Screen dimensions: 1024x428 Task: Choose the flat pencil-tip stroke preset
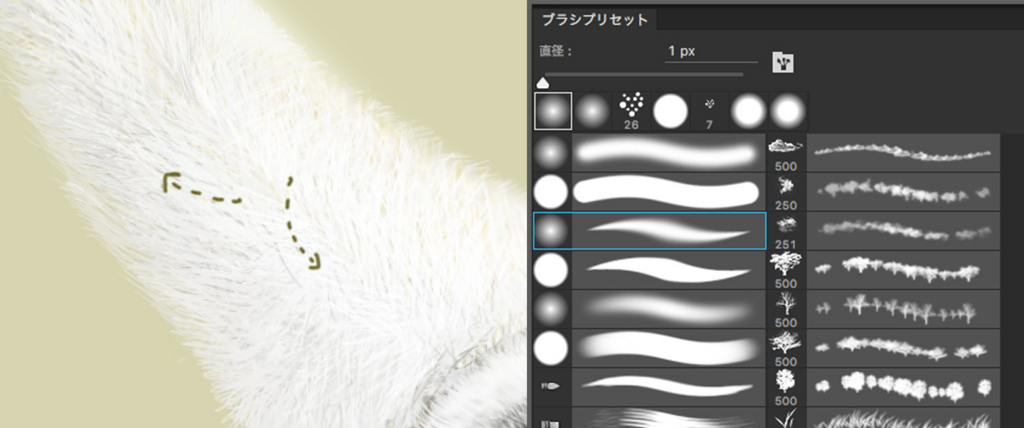(669, 387)
